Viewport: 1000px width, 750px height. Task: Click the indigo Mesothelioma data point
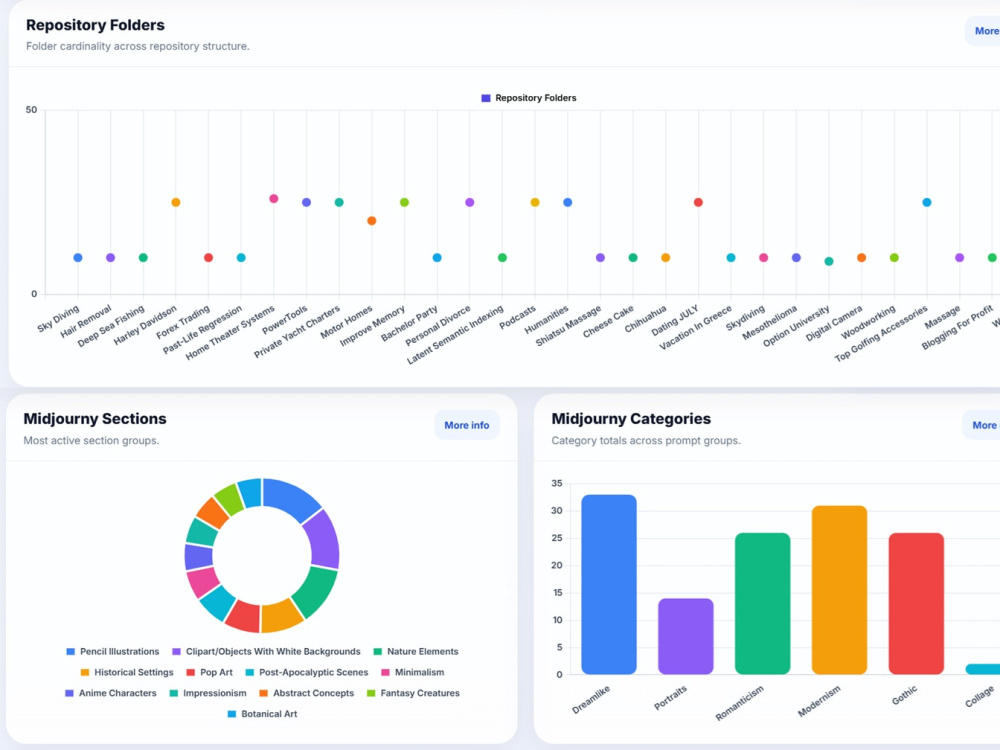pos(796,258)
